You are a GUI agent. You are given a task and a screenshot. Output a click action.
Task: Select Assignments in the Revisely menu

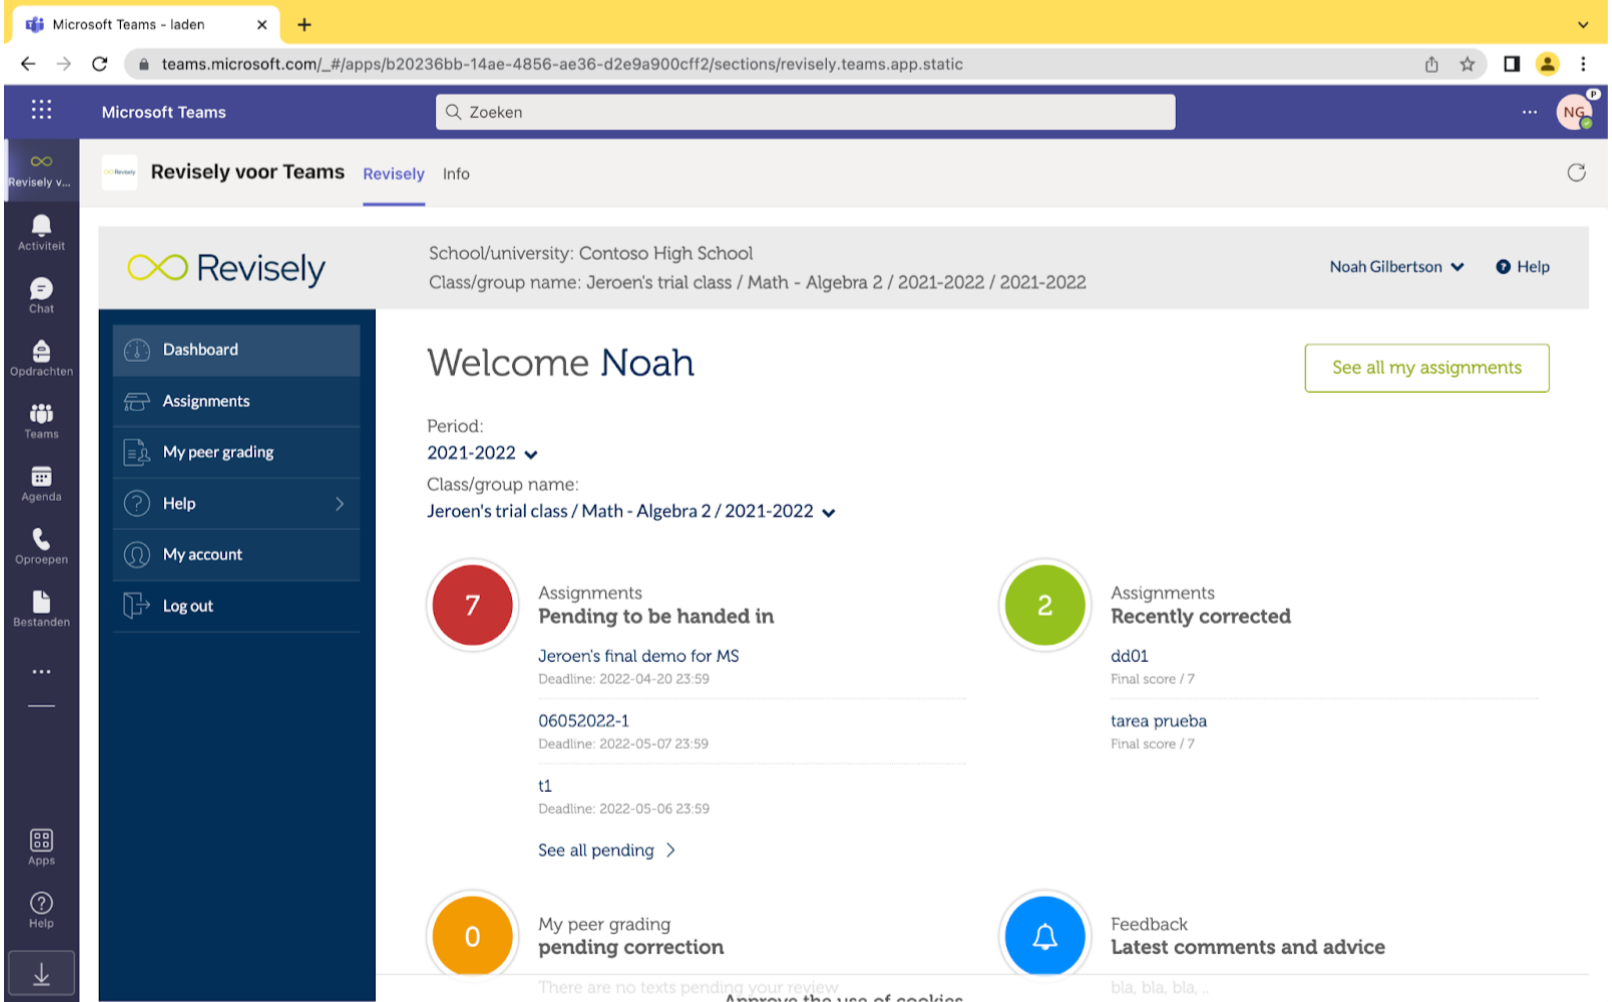(x=236, y=401)
